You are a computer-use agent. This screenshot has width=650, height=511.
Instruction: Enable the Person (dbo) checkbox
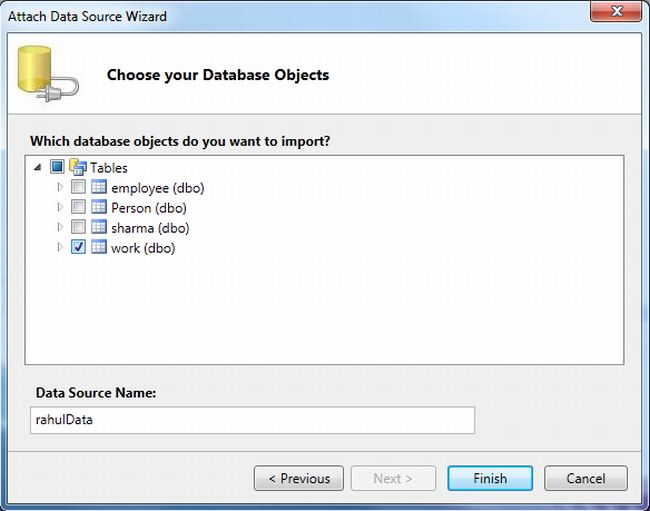pos(78,208)
